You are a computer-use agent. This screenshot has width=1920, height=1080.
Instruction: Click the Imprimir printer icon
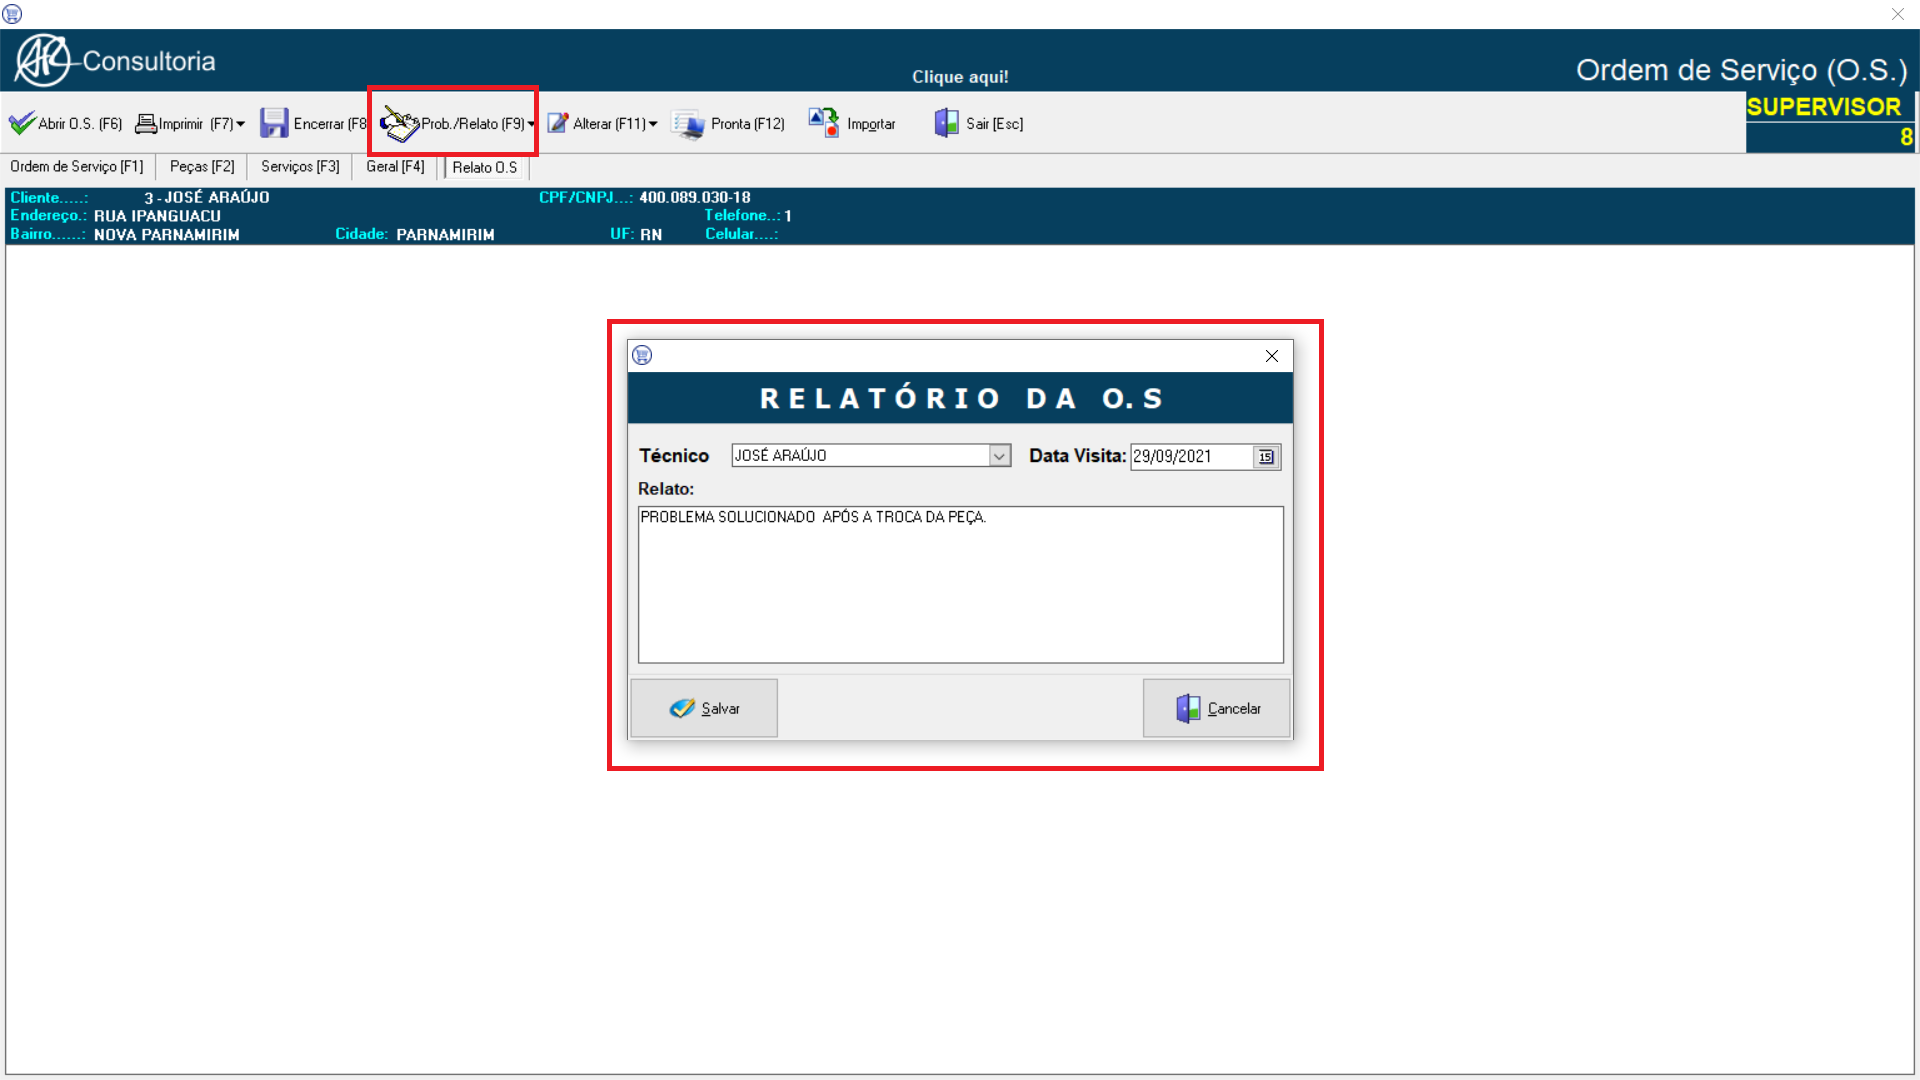pyautogui.click(x=146, y=123)
